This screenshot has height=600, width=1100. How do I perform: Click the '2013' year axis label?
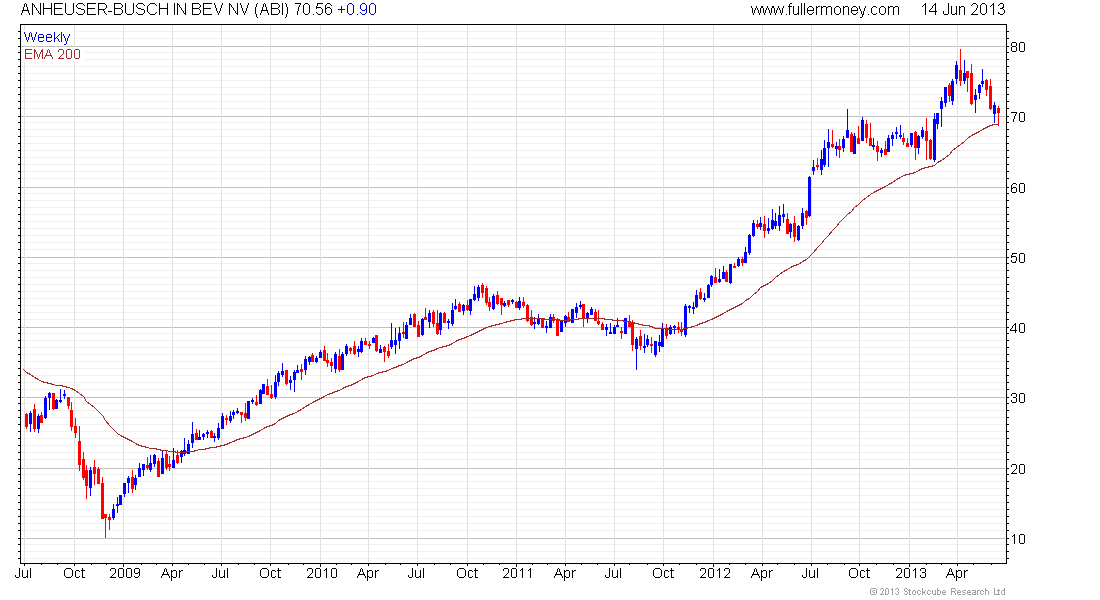(x=911, y=573)
